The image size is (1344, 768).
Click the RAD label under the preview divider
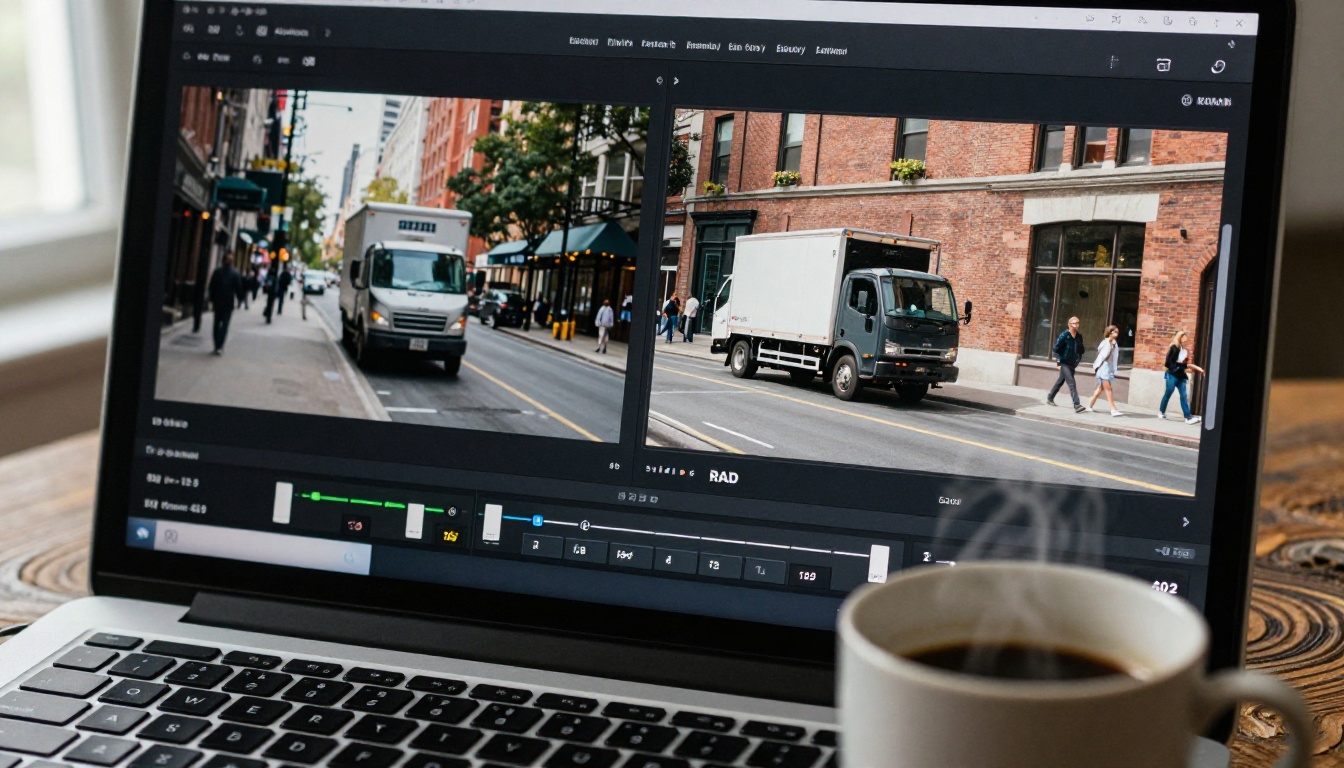pos(723,477)
